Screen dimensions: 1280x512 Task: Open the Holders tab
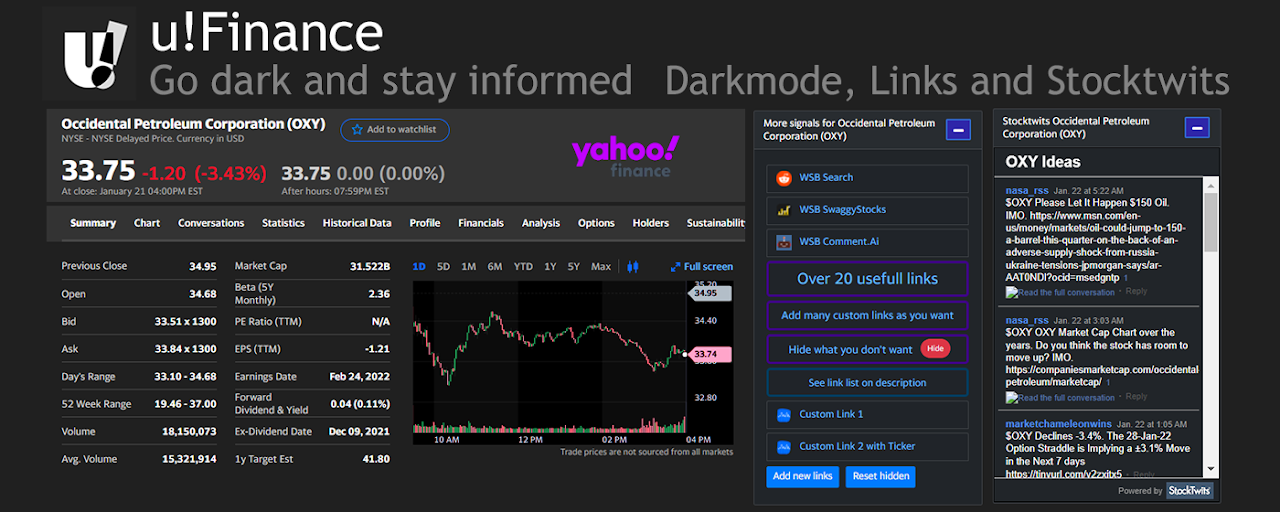(x=651, y=223)
